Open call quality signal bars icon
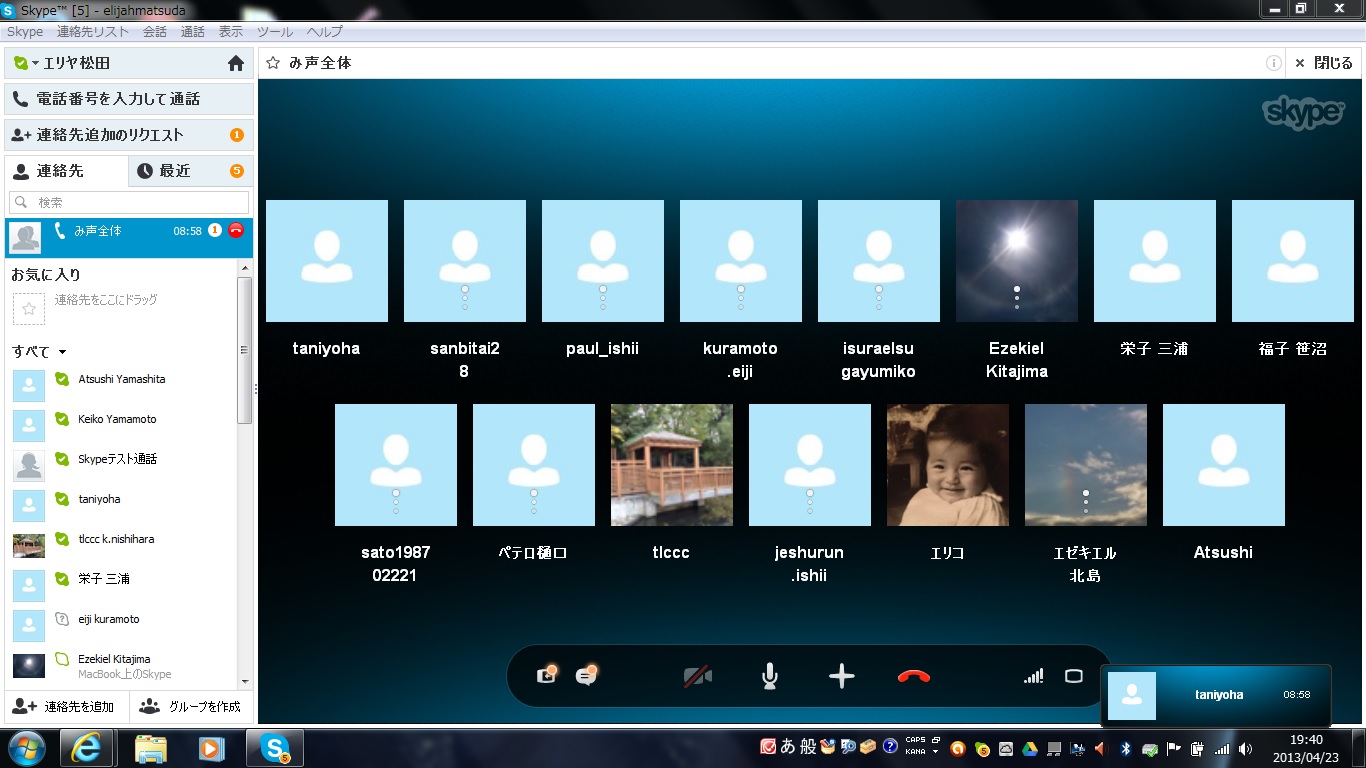 tap(1033, 677)
